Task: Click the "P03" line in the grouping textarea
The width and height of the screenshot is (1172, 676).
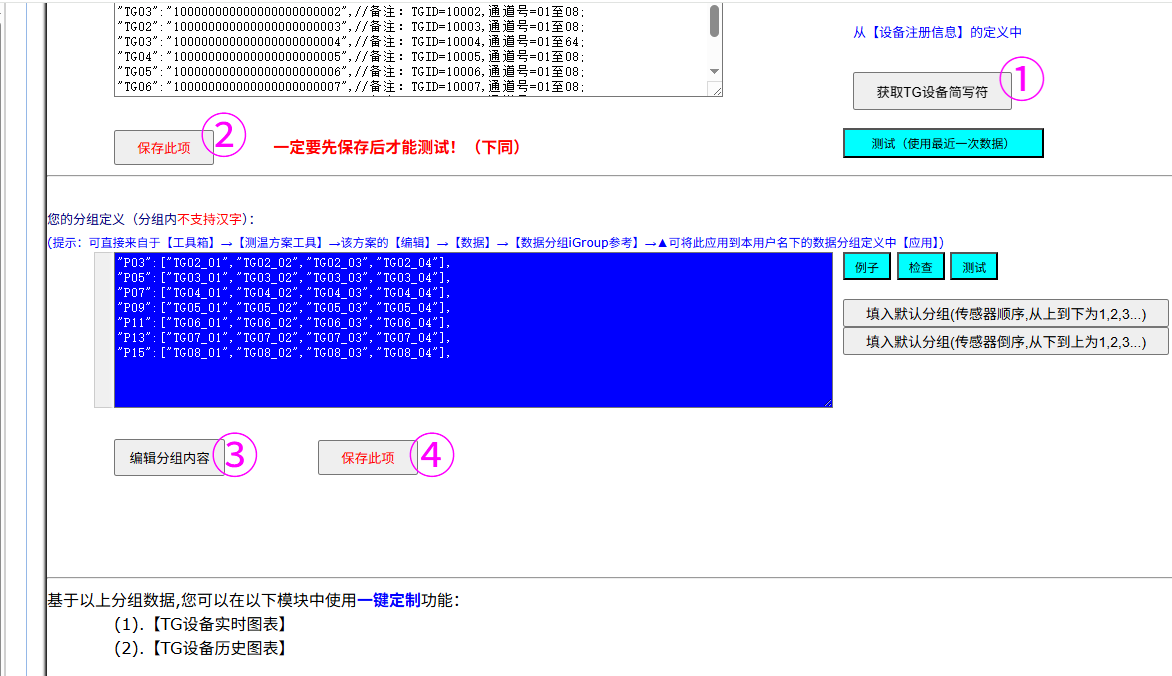Action: tap(283, 262)
